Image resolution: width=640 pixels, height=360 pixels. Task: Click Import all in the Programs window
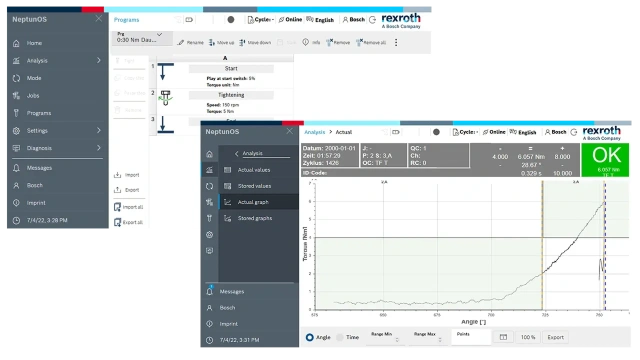(x=129, y=207)
